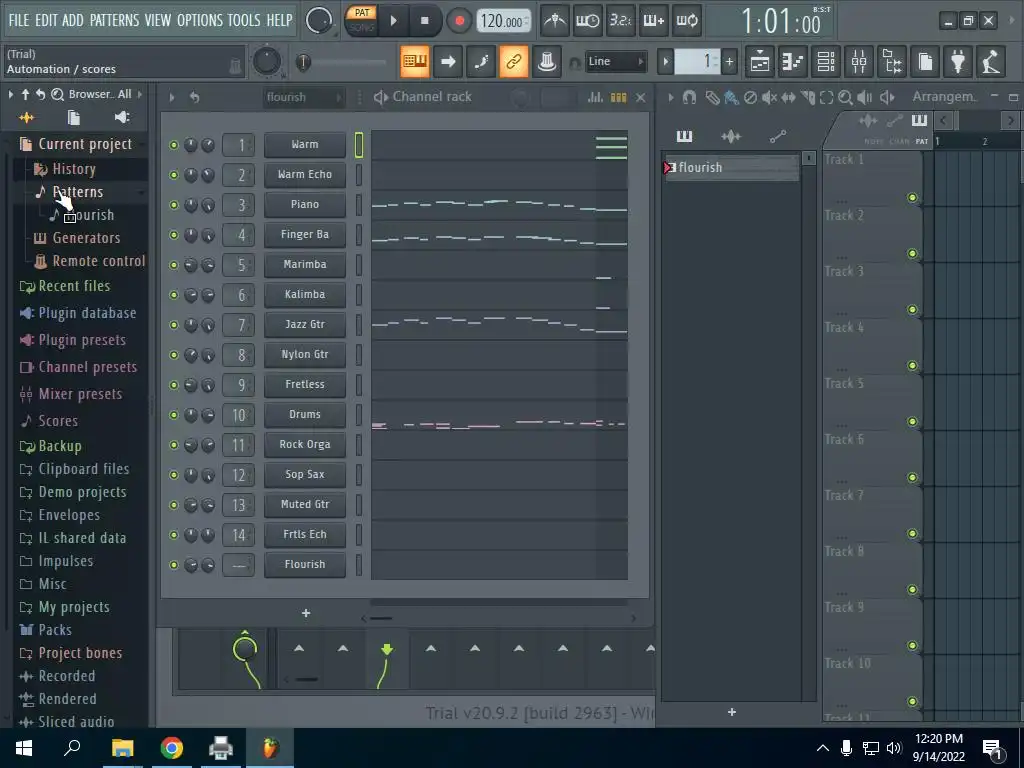The image size is (1024, 768).
Task: Open the EDIT menu
Action: point(46,20)
